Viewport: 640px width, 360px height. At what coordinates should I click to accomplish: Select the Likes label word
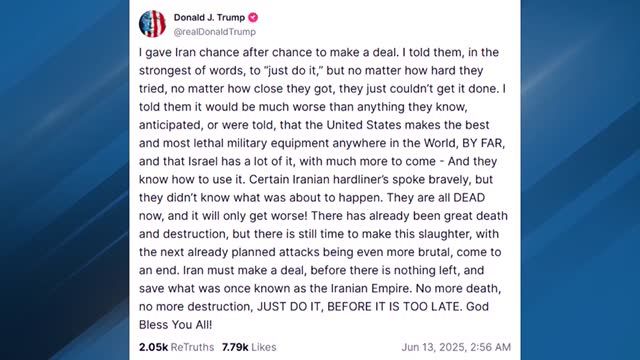264,347
